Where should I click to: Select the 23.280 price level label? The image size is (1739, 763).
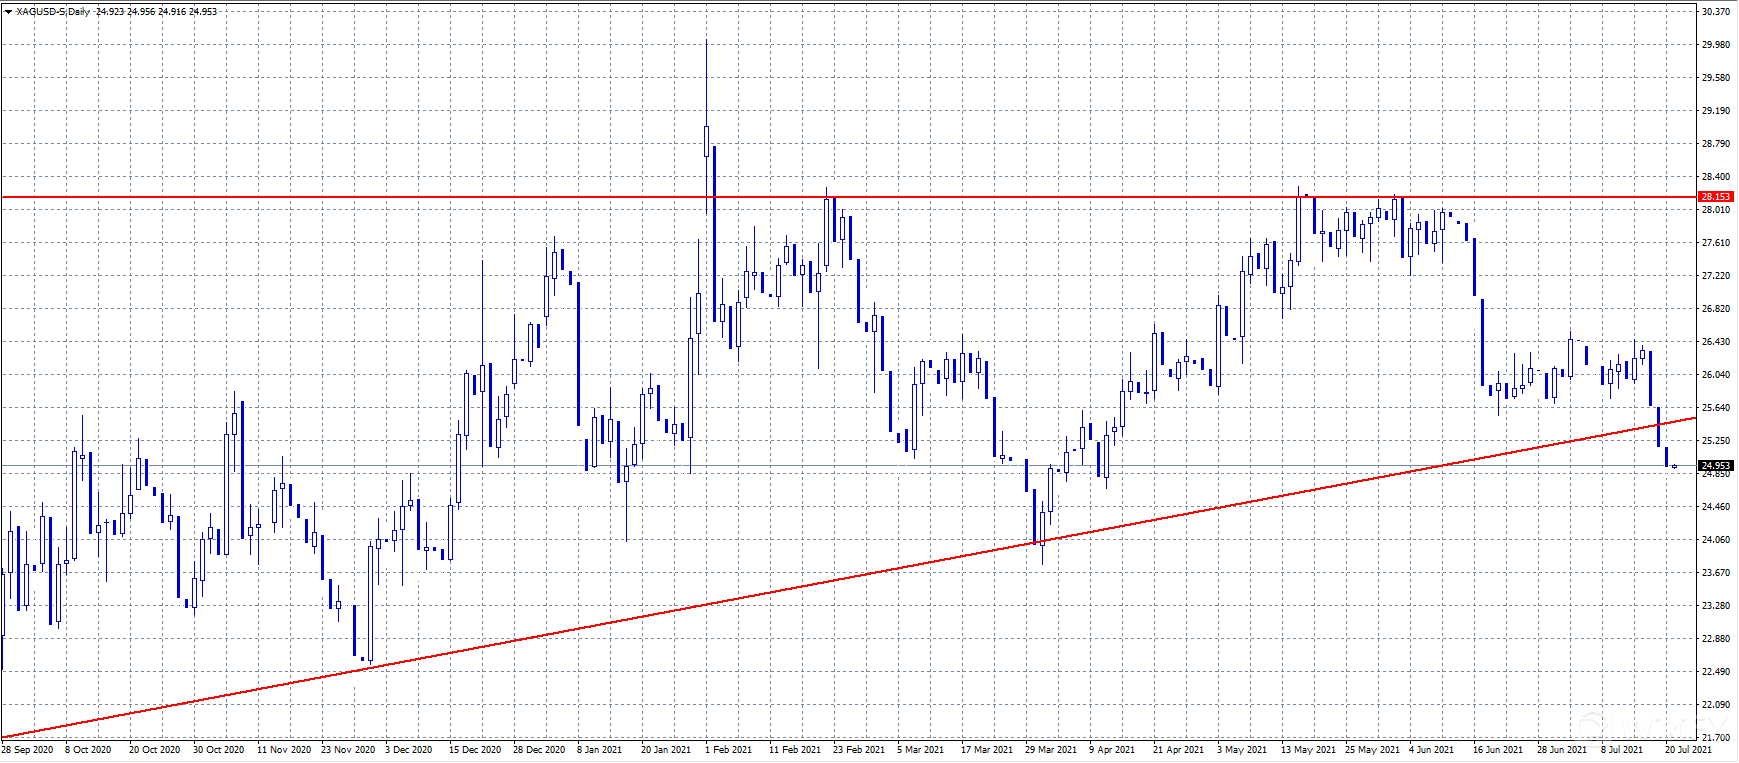click(1716, 606)
